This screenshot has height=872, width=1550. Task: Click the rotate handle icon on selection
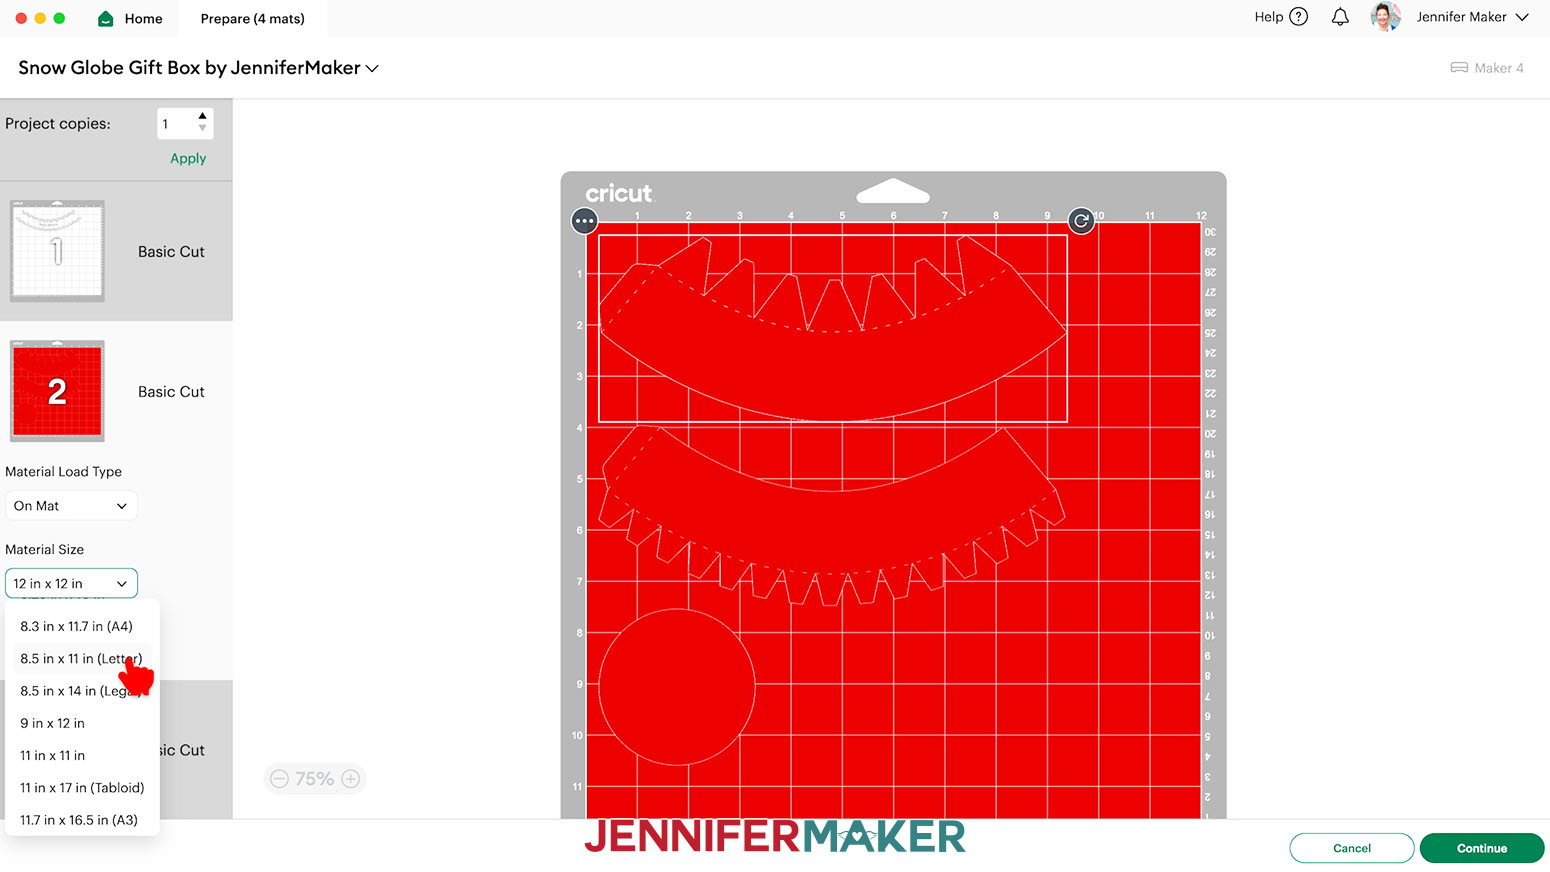(x=1081, y=221)
